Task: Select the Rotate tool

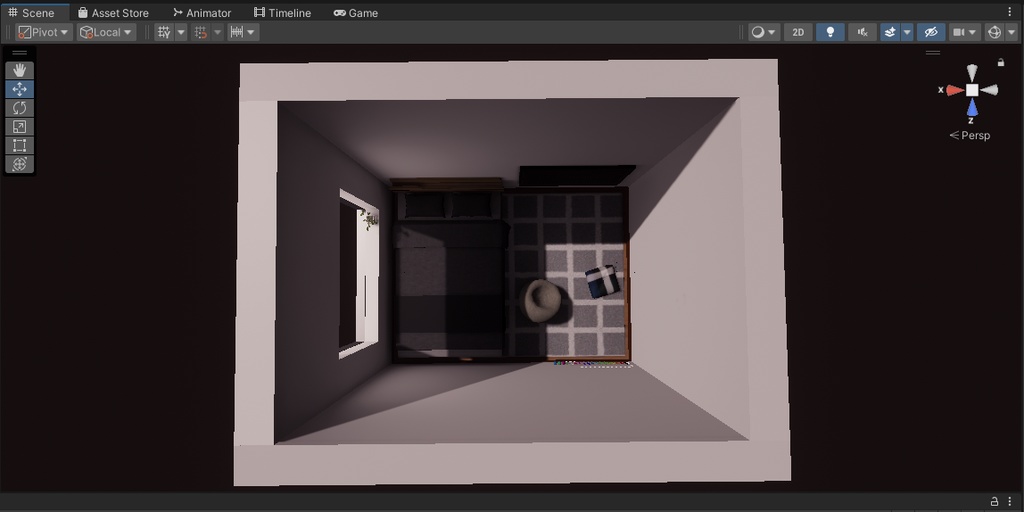Action: [x=20, y=108]
